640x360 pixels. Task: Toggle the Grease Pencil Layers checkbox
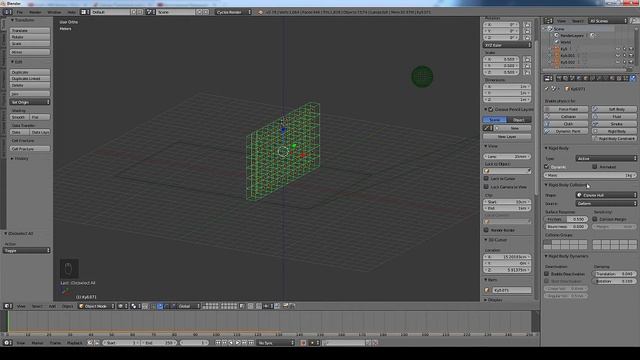[x=491, y=109]
